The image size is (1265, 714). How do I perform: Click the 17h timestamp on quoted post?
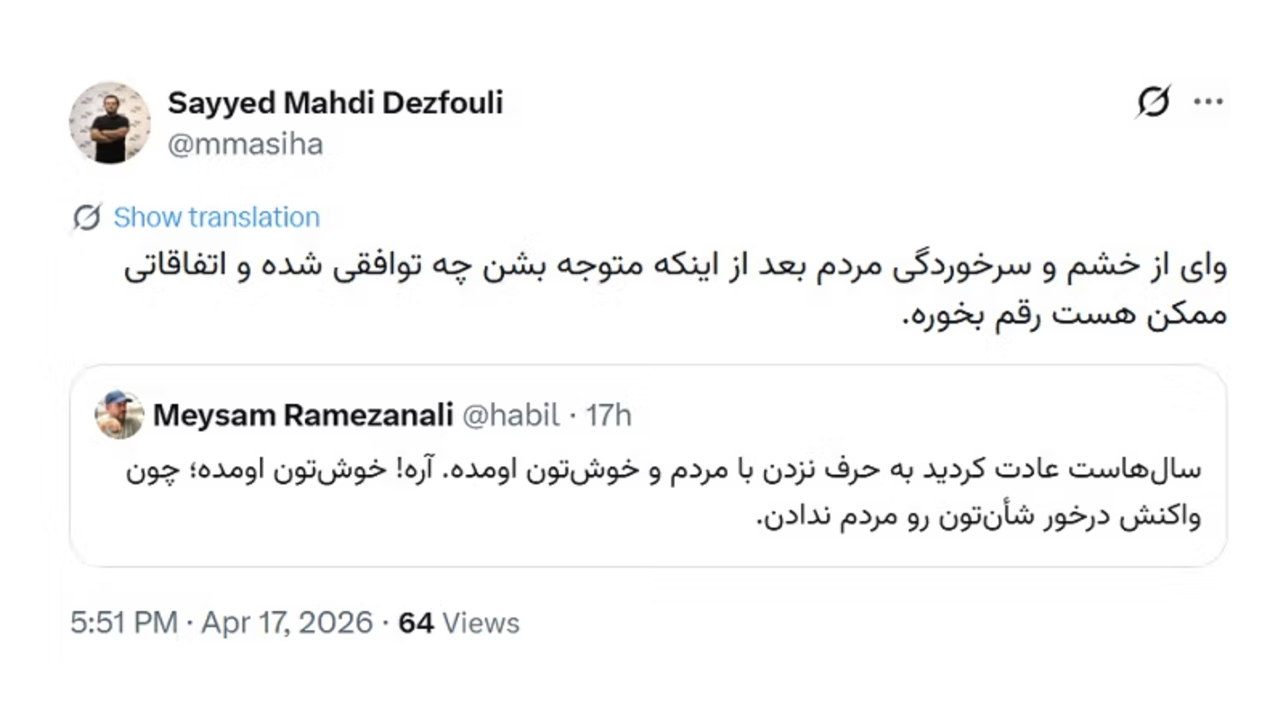(609, 415)
